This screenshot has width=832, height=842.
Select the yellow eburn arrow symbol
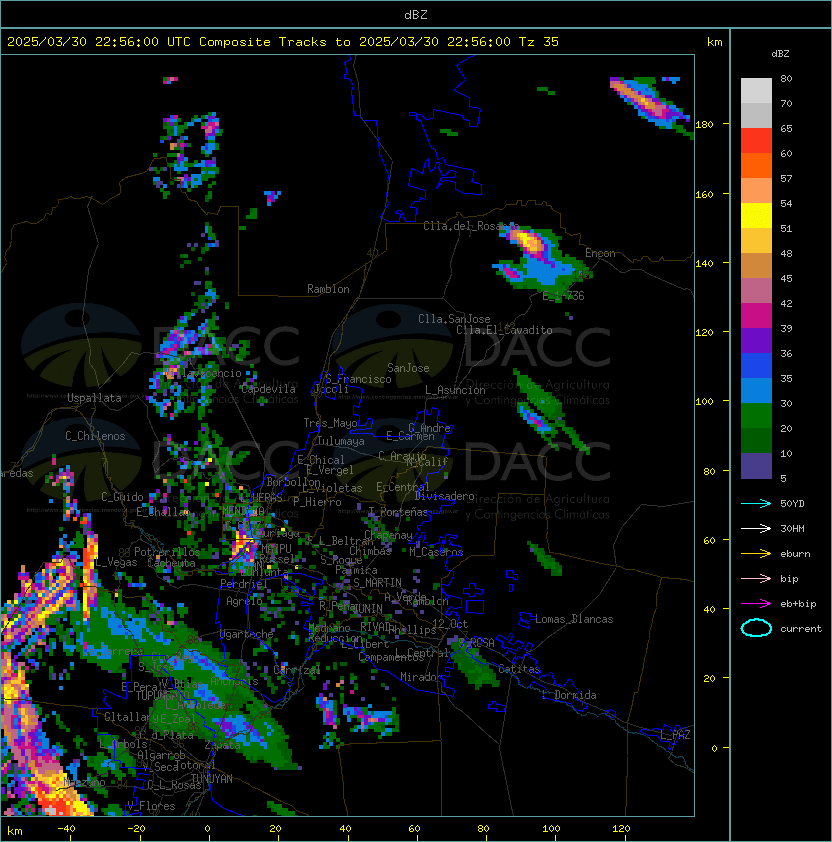[756, 553]
